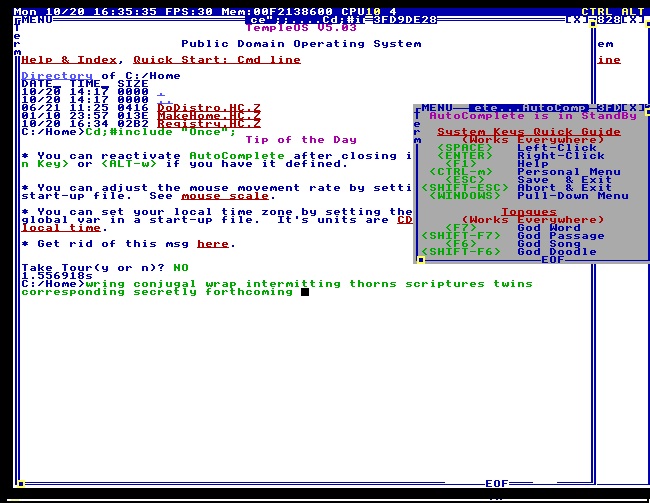Click the EOF marker in AutoComplete window
This screenshot has height=503, width=650.
[553, 260]
